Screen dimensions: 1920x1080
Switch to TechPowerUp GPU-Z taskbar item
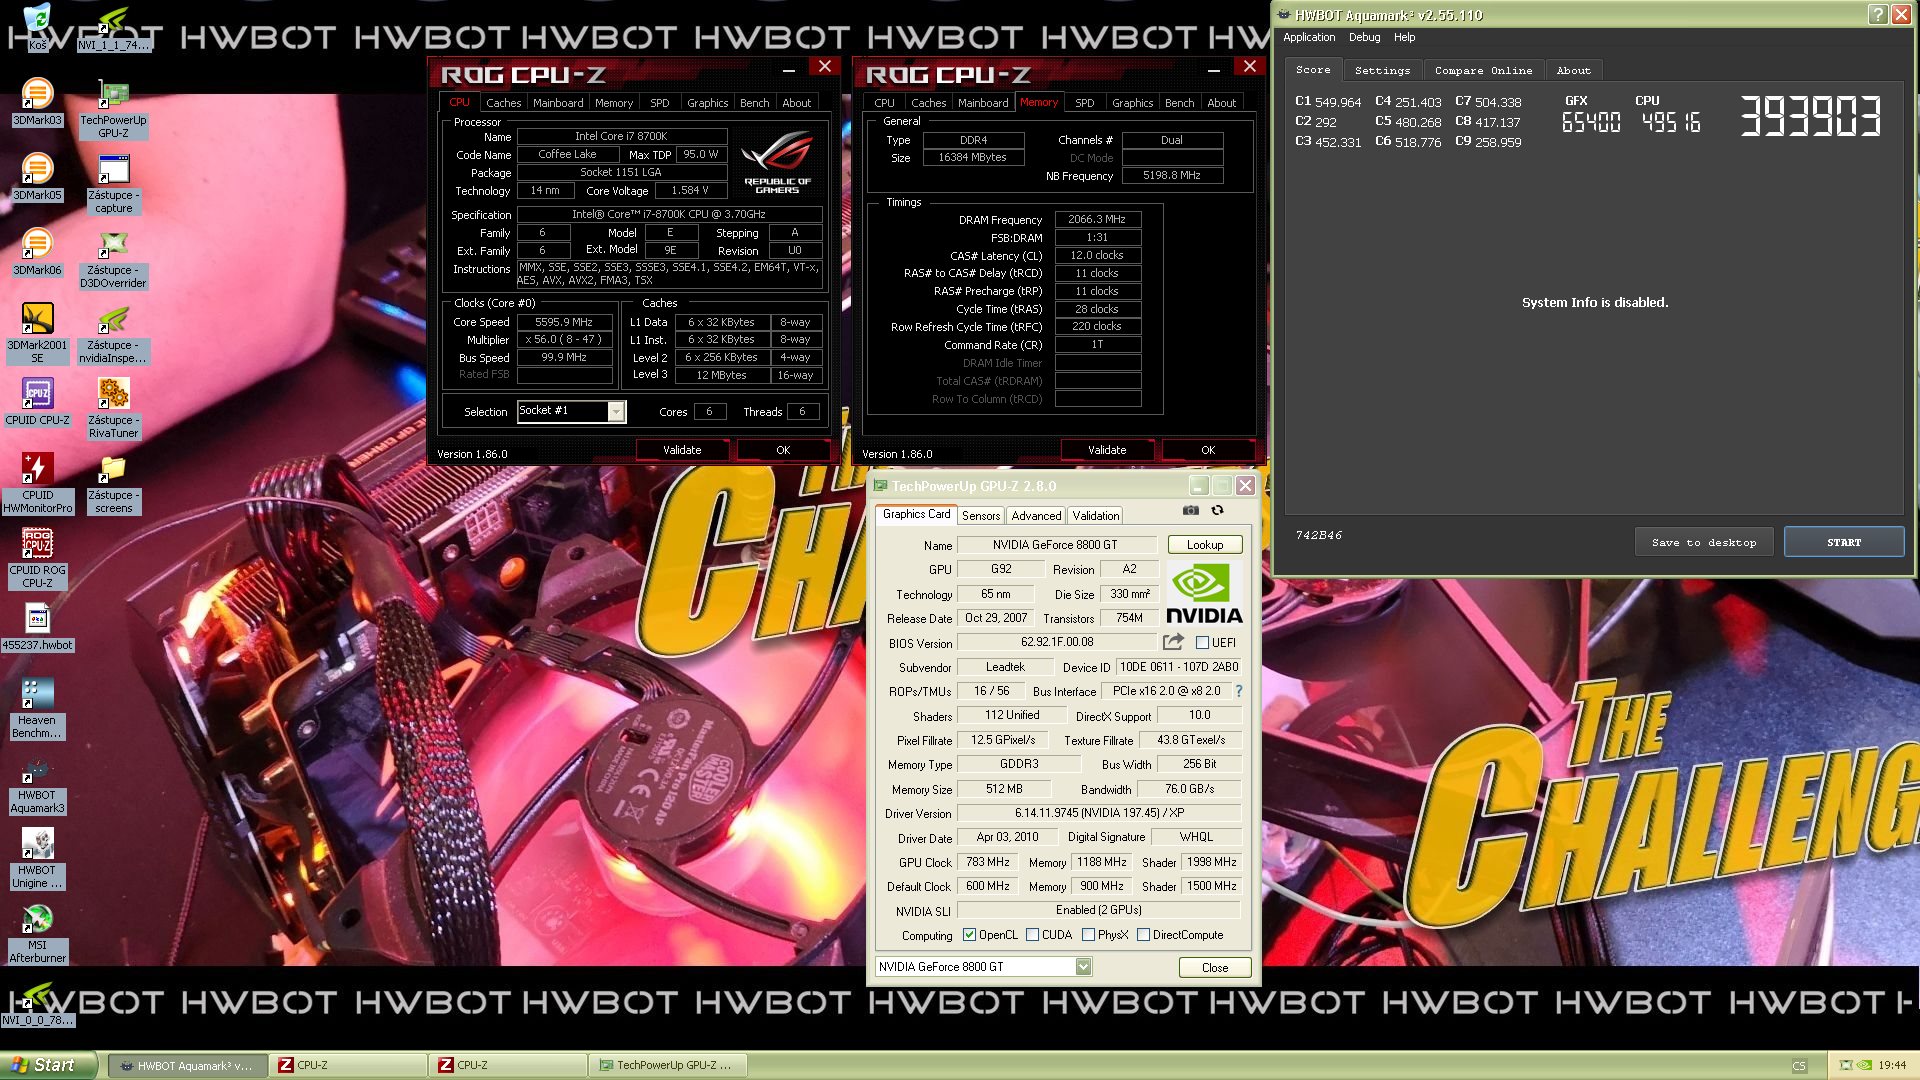tap(667, 1065)
